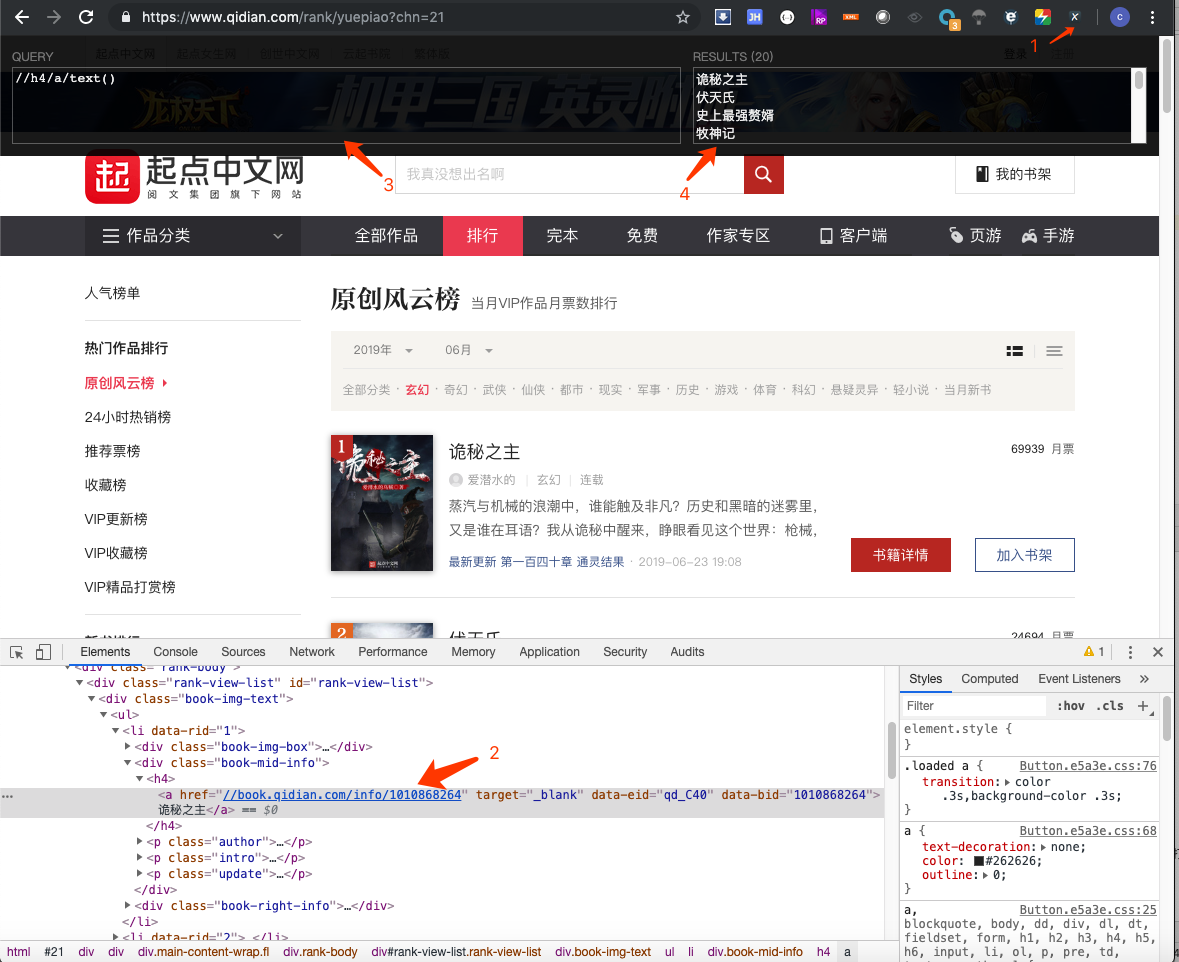Screen dimensions: 1179x962
Task: Switch to plain text list view
Action: [1054, 351]
